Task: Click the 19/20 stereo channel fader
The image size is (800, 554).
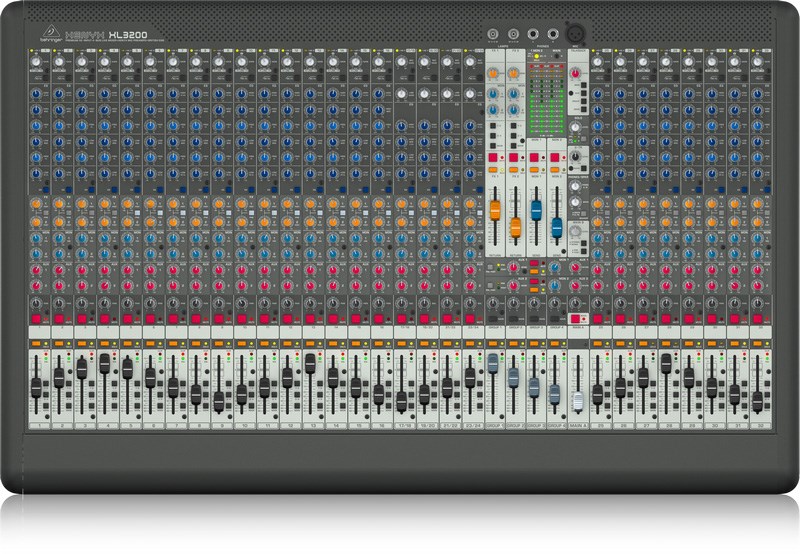Action: click(x=424, y=394)
